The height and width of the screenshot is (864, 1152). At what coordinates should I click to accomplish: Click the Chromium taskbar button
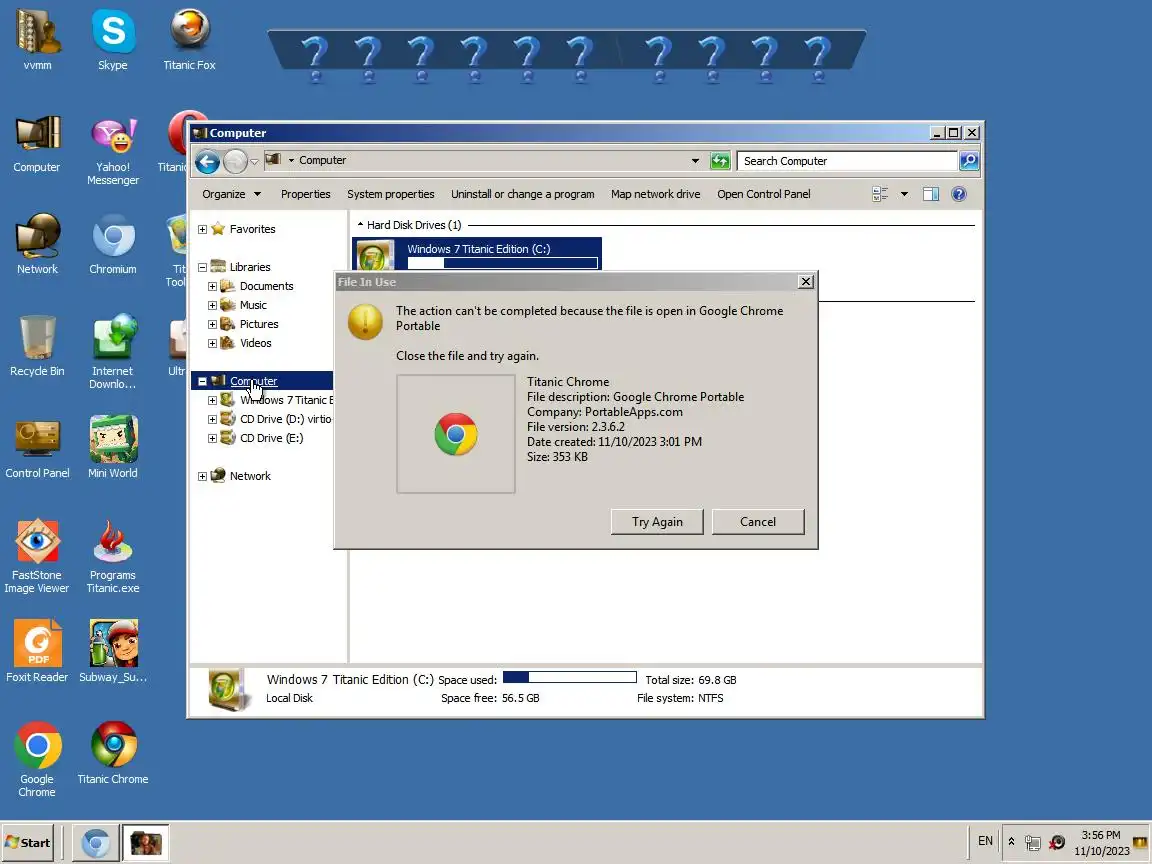point(96,843)
